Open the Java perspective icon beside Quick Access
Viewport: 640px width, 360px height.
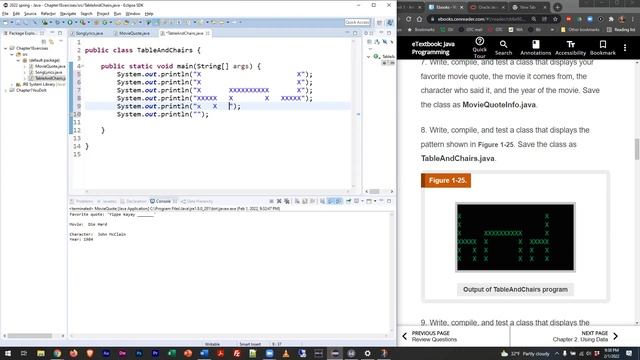390,22
